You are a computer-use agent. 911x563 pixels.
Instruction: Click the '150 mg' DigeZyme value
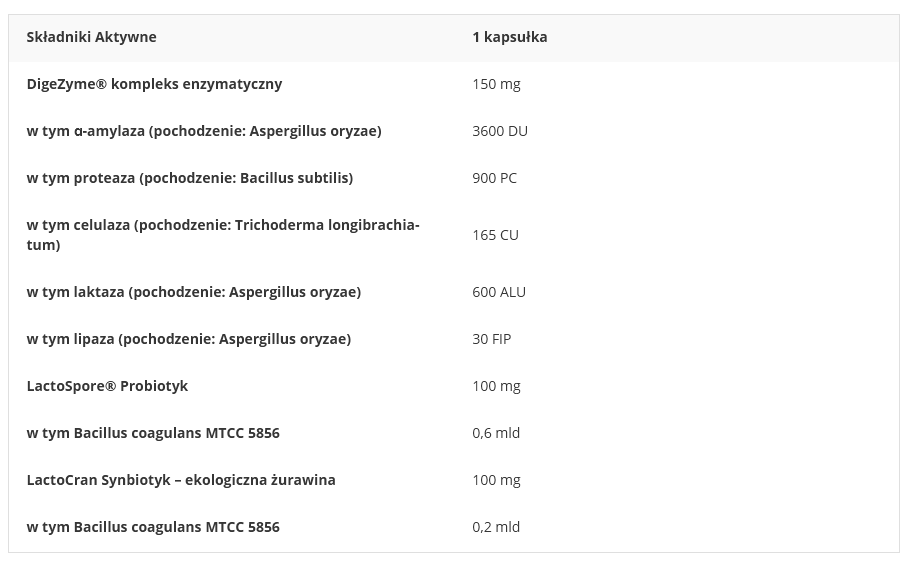[496, 84]
